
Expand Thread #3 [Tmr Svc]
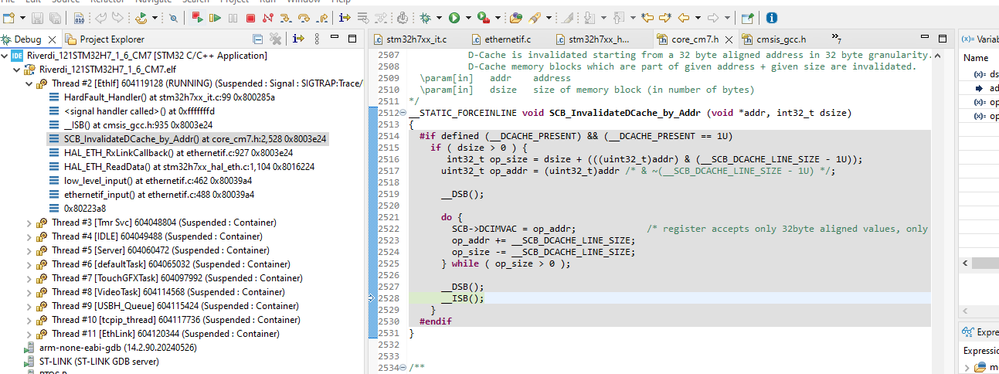[29, 222]
